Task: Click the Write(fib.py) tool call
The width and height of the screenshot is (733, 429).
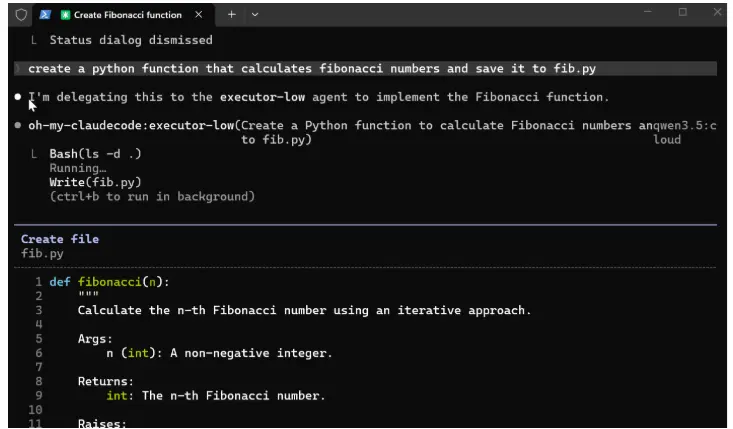Action: coord(95,182)
